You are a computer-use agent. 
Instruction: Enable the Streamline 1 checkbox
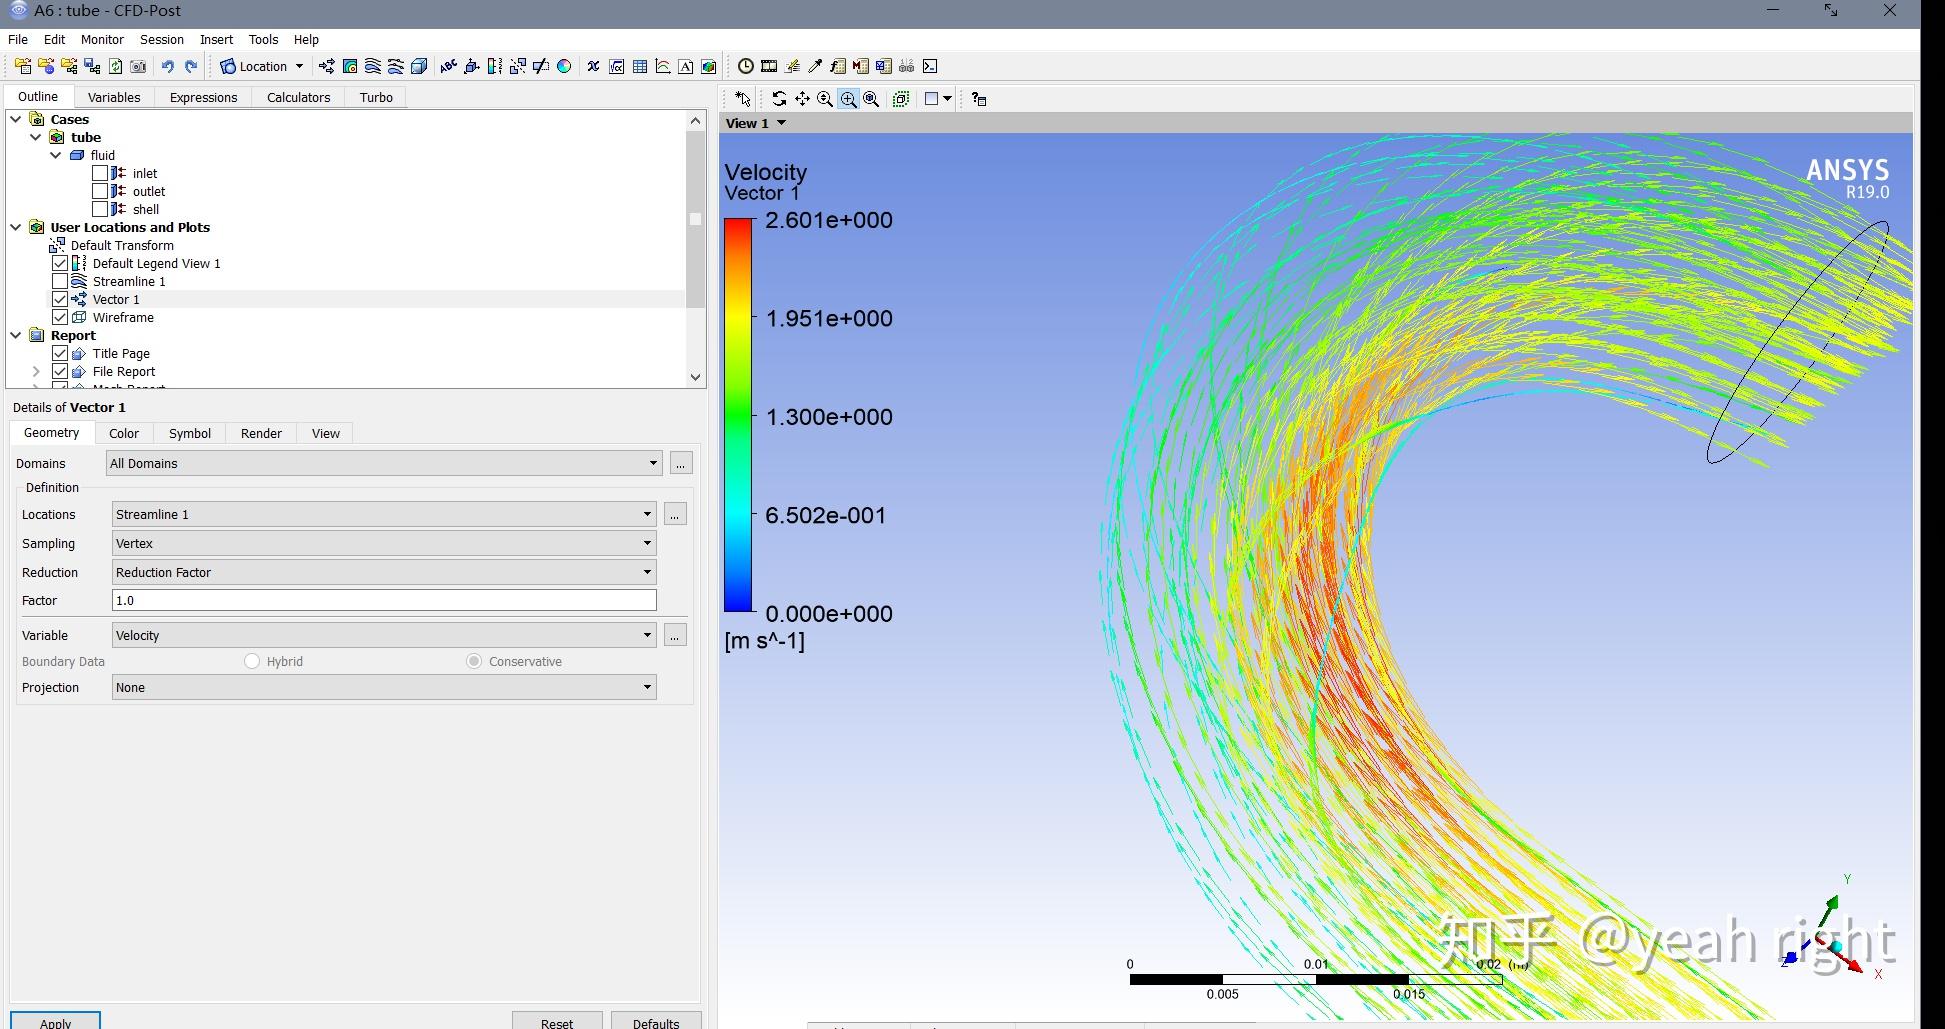click(x=60, y=282)
